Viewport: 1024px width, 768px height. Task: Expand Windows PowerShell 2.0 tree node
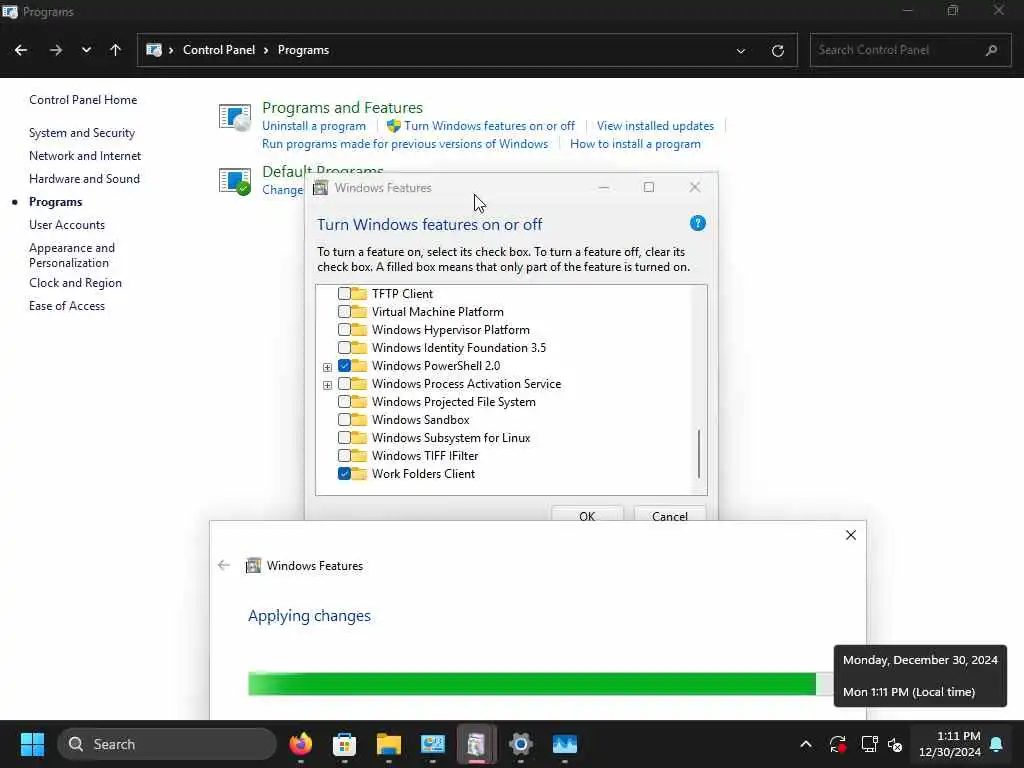click(327, 367)
